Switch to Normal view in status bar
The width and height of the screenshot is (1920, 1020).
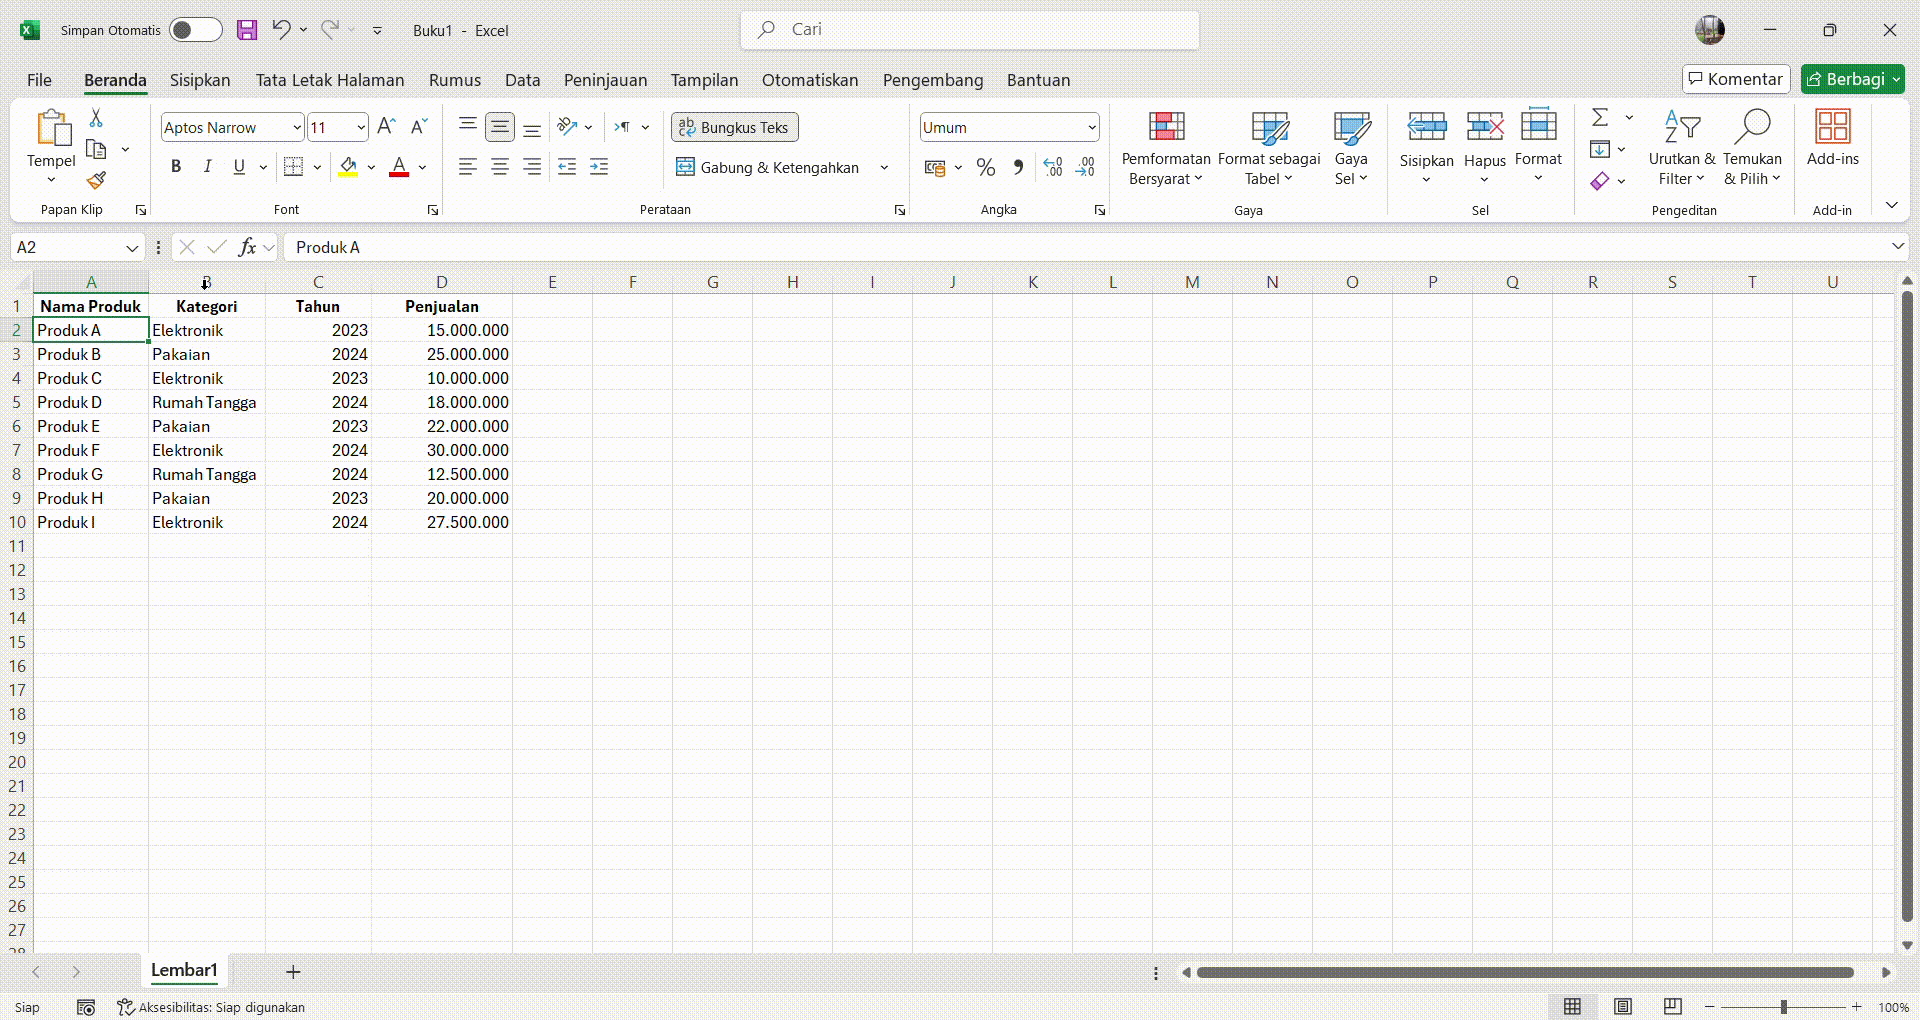[x=1572, y=1006]
